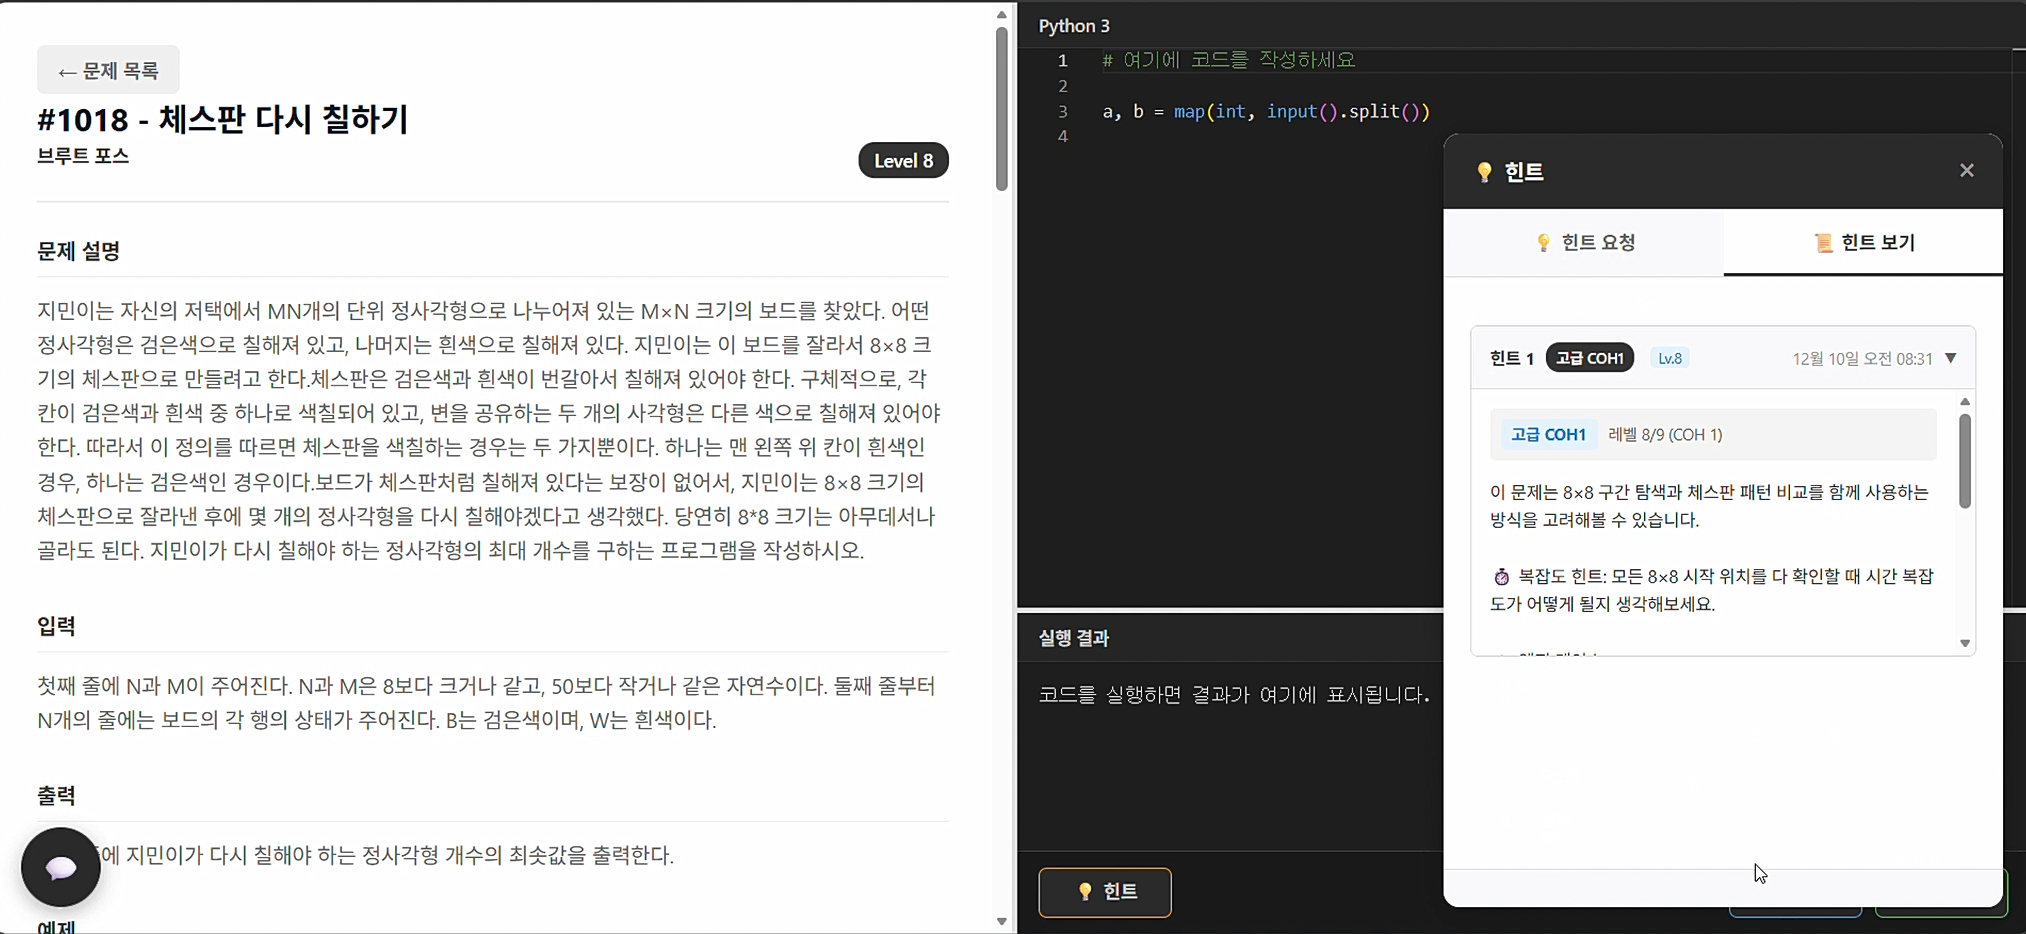Open the chat bubble assistant

[x=60, y=867]
